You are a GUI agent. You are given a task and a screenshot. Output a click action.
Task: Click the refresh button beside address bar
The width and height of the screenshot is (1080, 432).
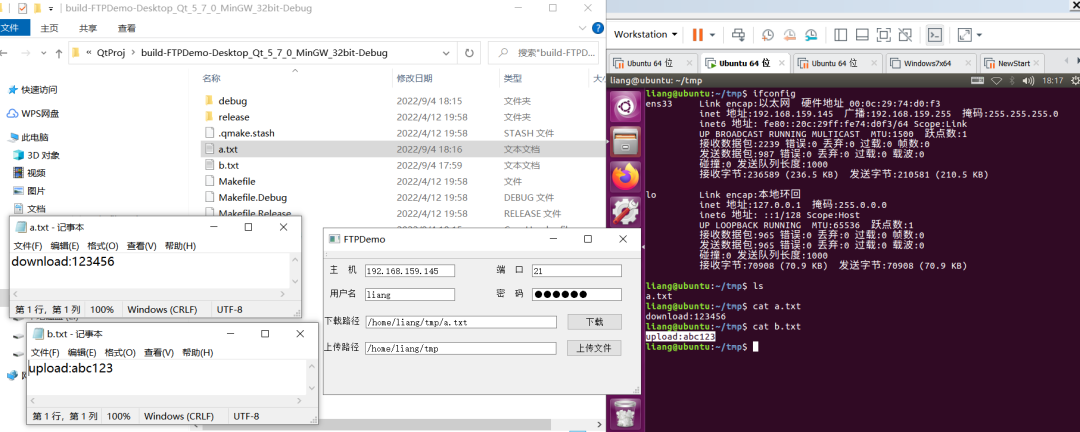469,53
